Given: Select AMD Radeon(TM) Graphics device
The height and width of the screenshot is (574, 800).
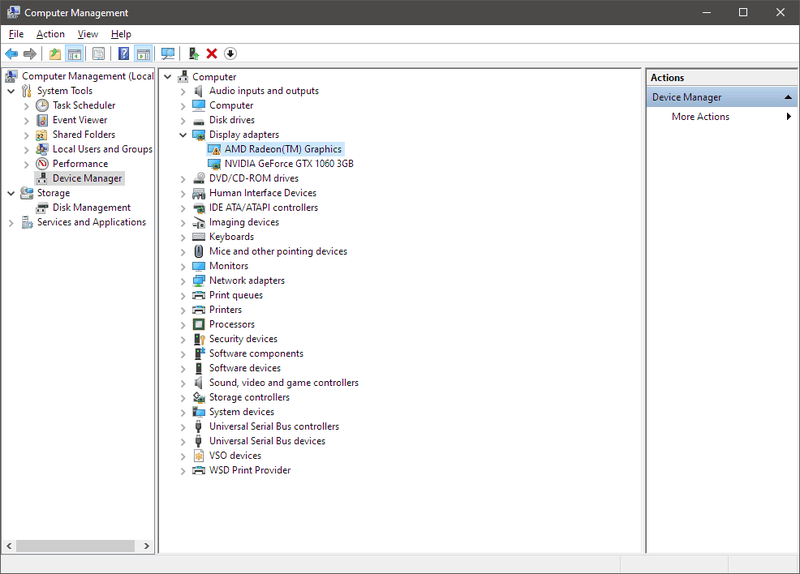Looking at the screenshot, I should click(283, 149).
